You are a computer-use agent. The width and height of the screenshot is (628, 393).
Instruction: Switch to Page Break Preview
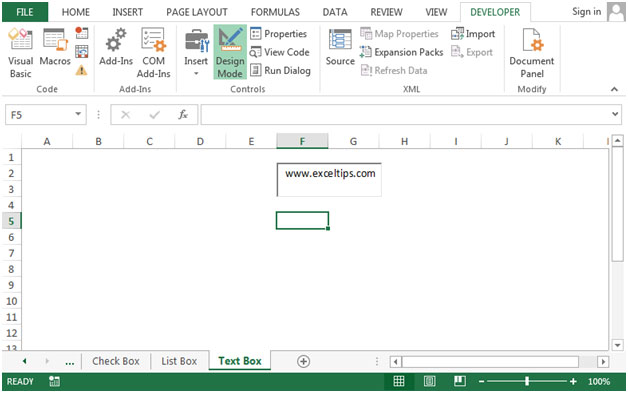[x=460, y=381]
